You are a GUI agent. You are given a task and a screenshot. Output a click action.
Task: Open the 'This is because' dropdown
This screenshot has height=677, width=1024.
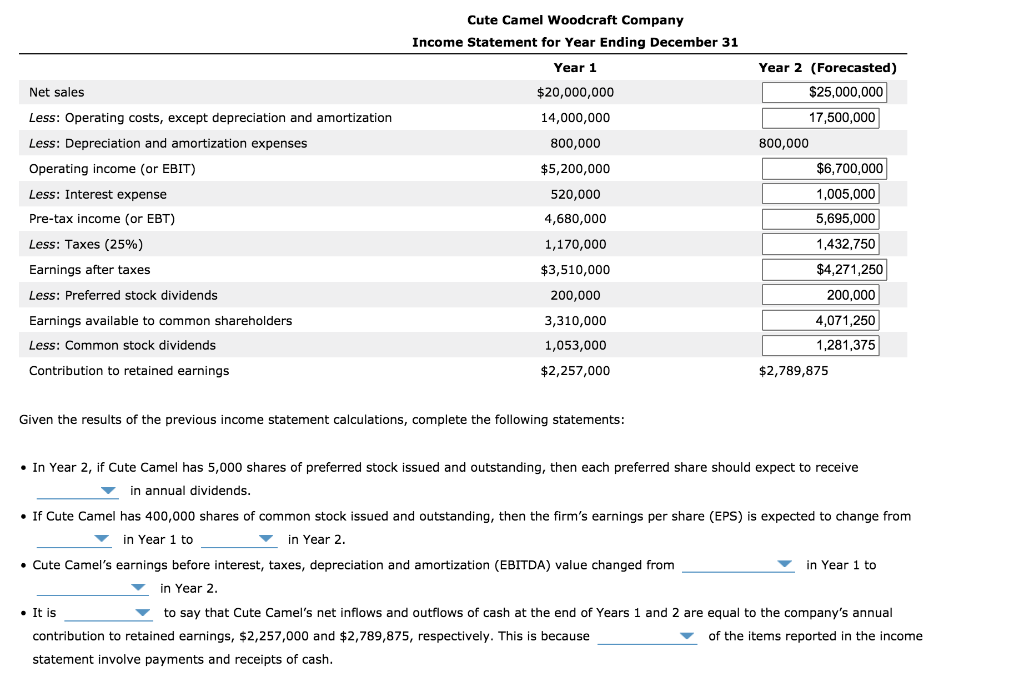click(647, 636)
